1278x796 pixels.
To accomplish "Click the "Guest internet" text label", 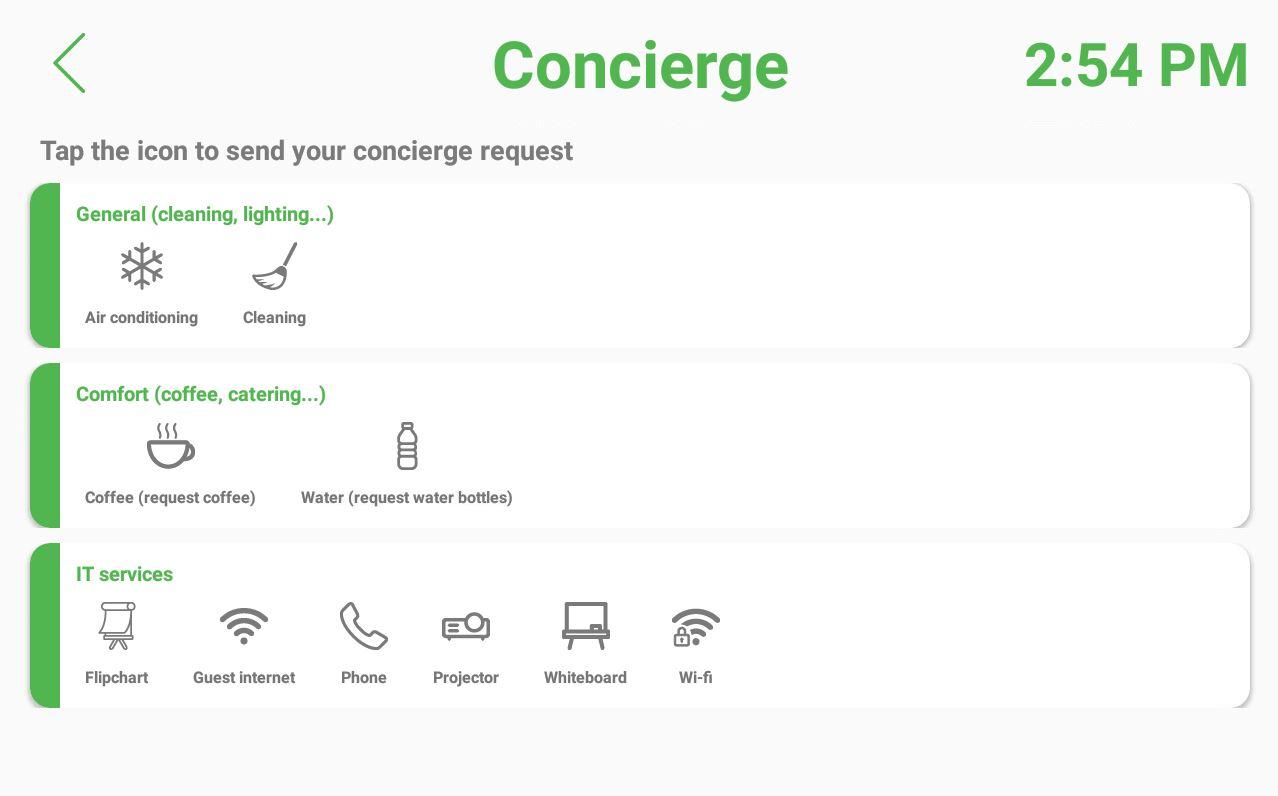I will pyautogui.click(x=244, y=678).
